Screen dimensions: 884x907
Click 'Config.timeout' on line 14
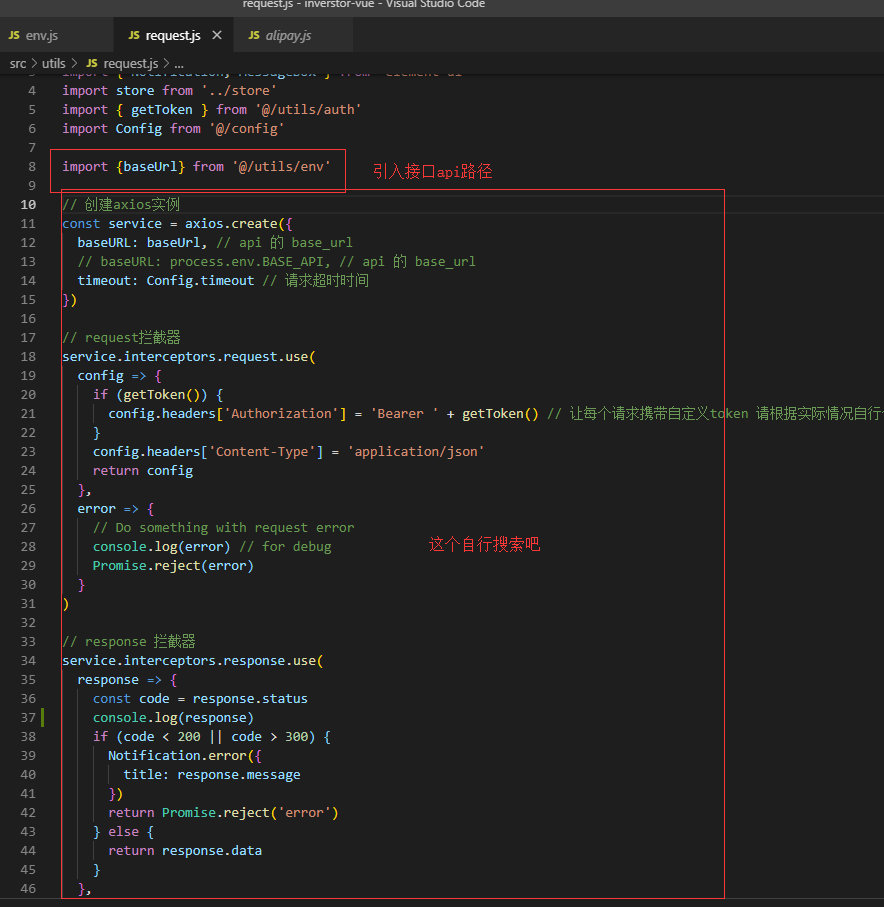coord(200,281)
